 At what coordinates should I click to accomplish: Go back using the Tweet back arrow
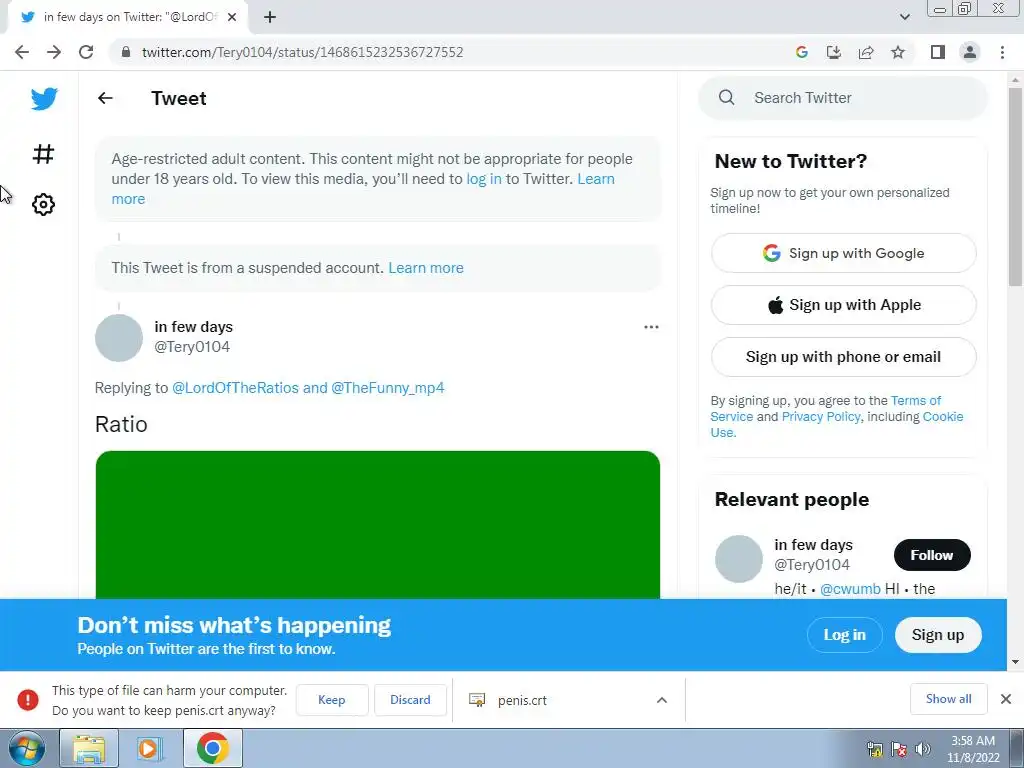pos(105,98)
